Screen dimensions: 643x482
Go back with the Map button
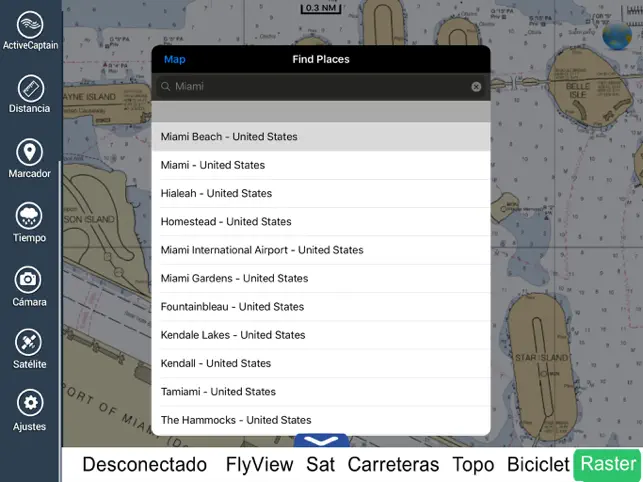[175, 59]
